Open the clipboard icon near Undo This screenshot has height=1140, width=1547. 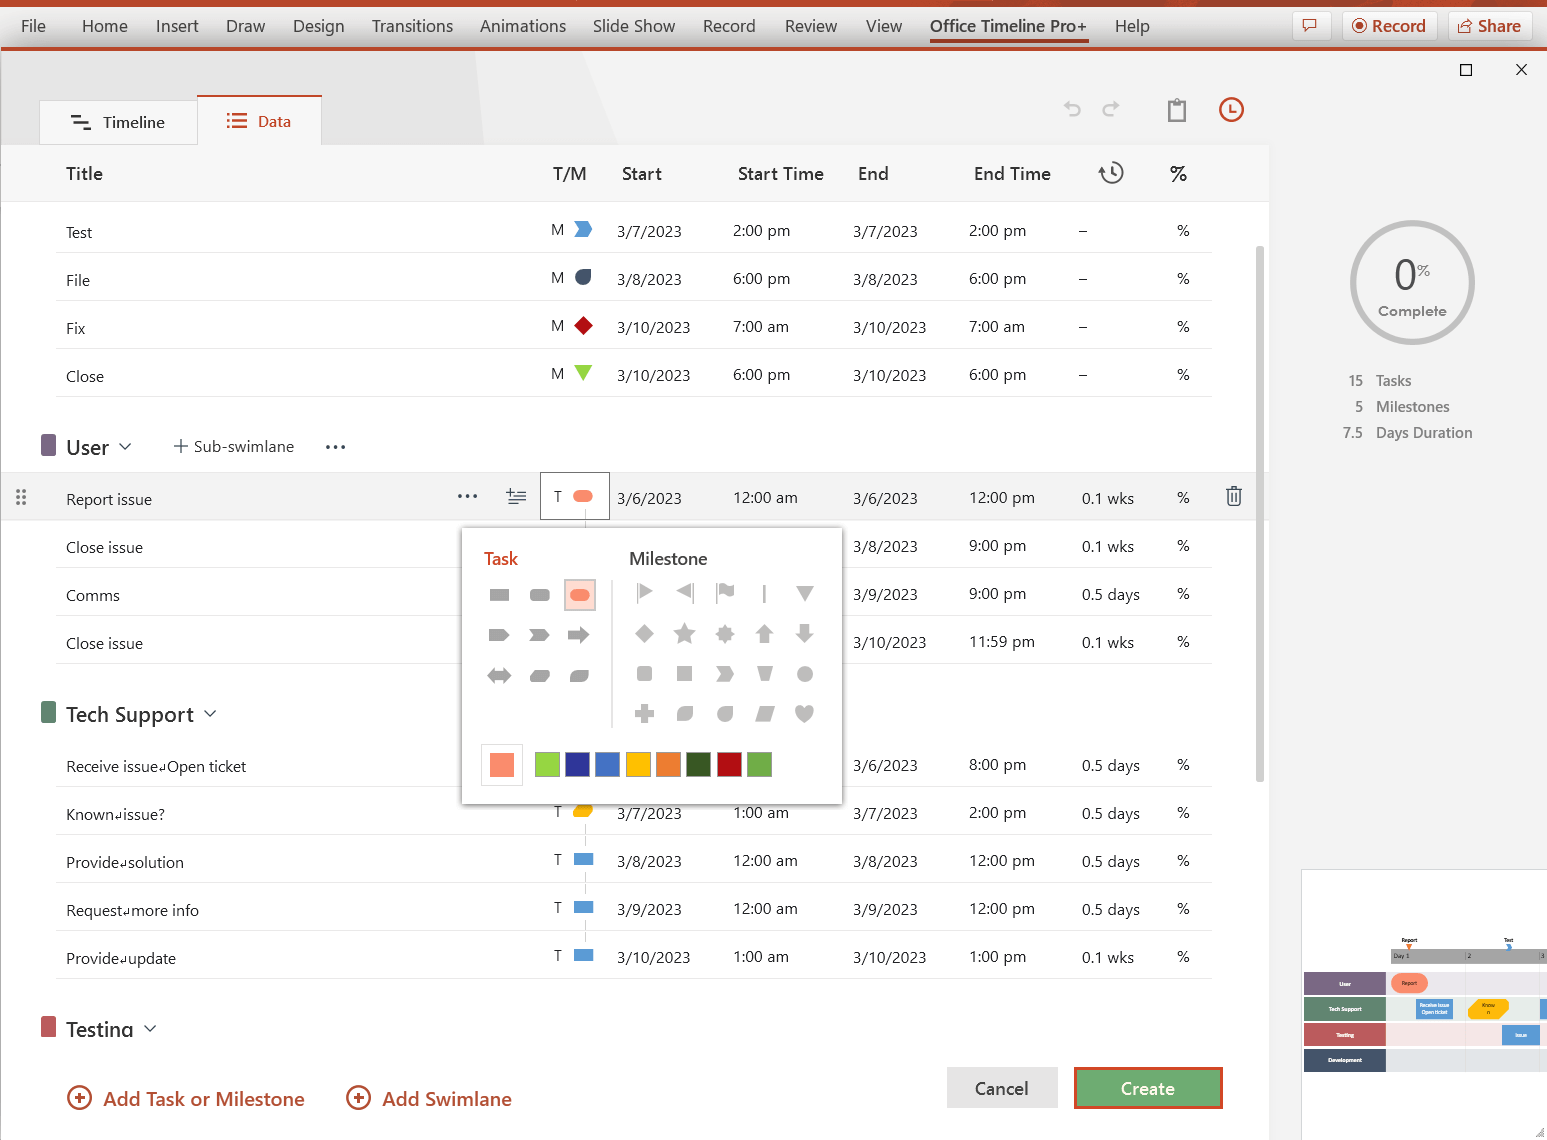click(1176, 110)
